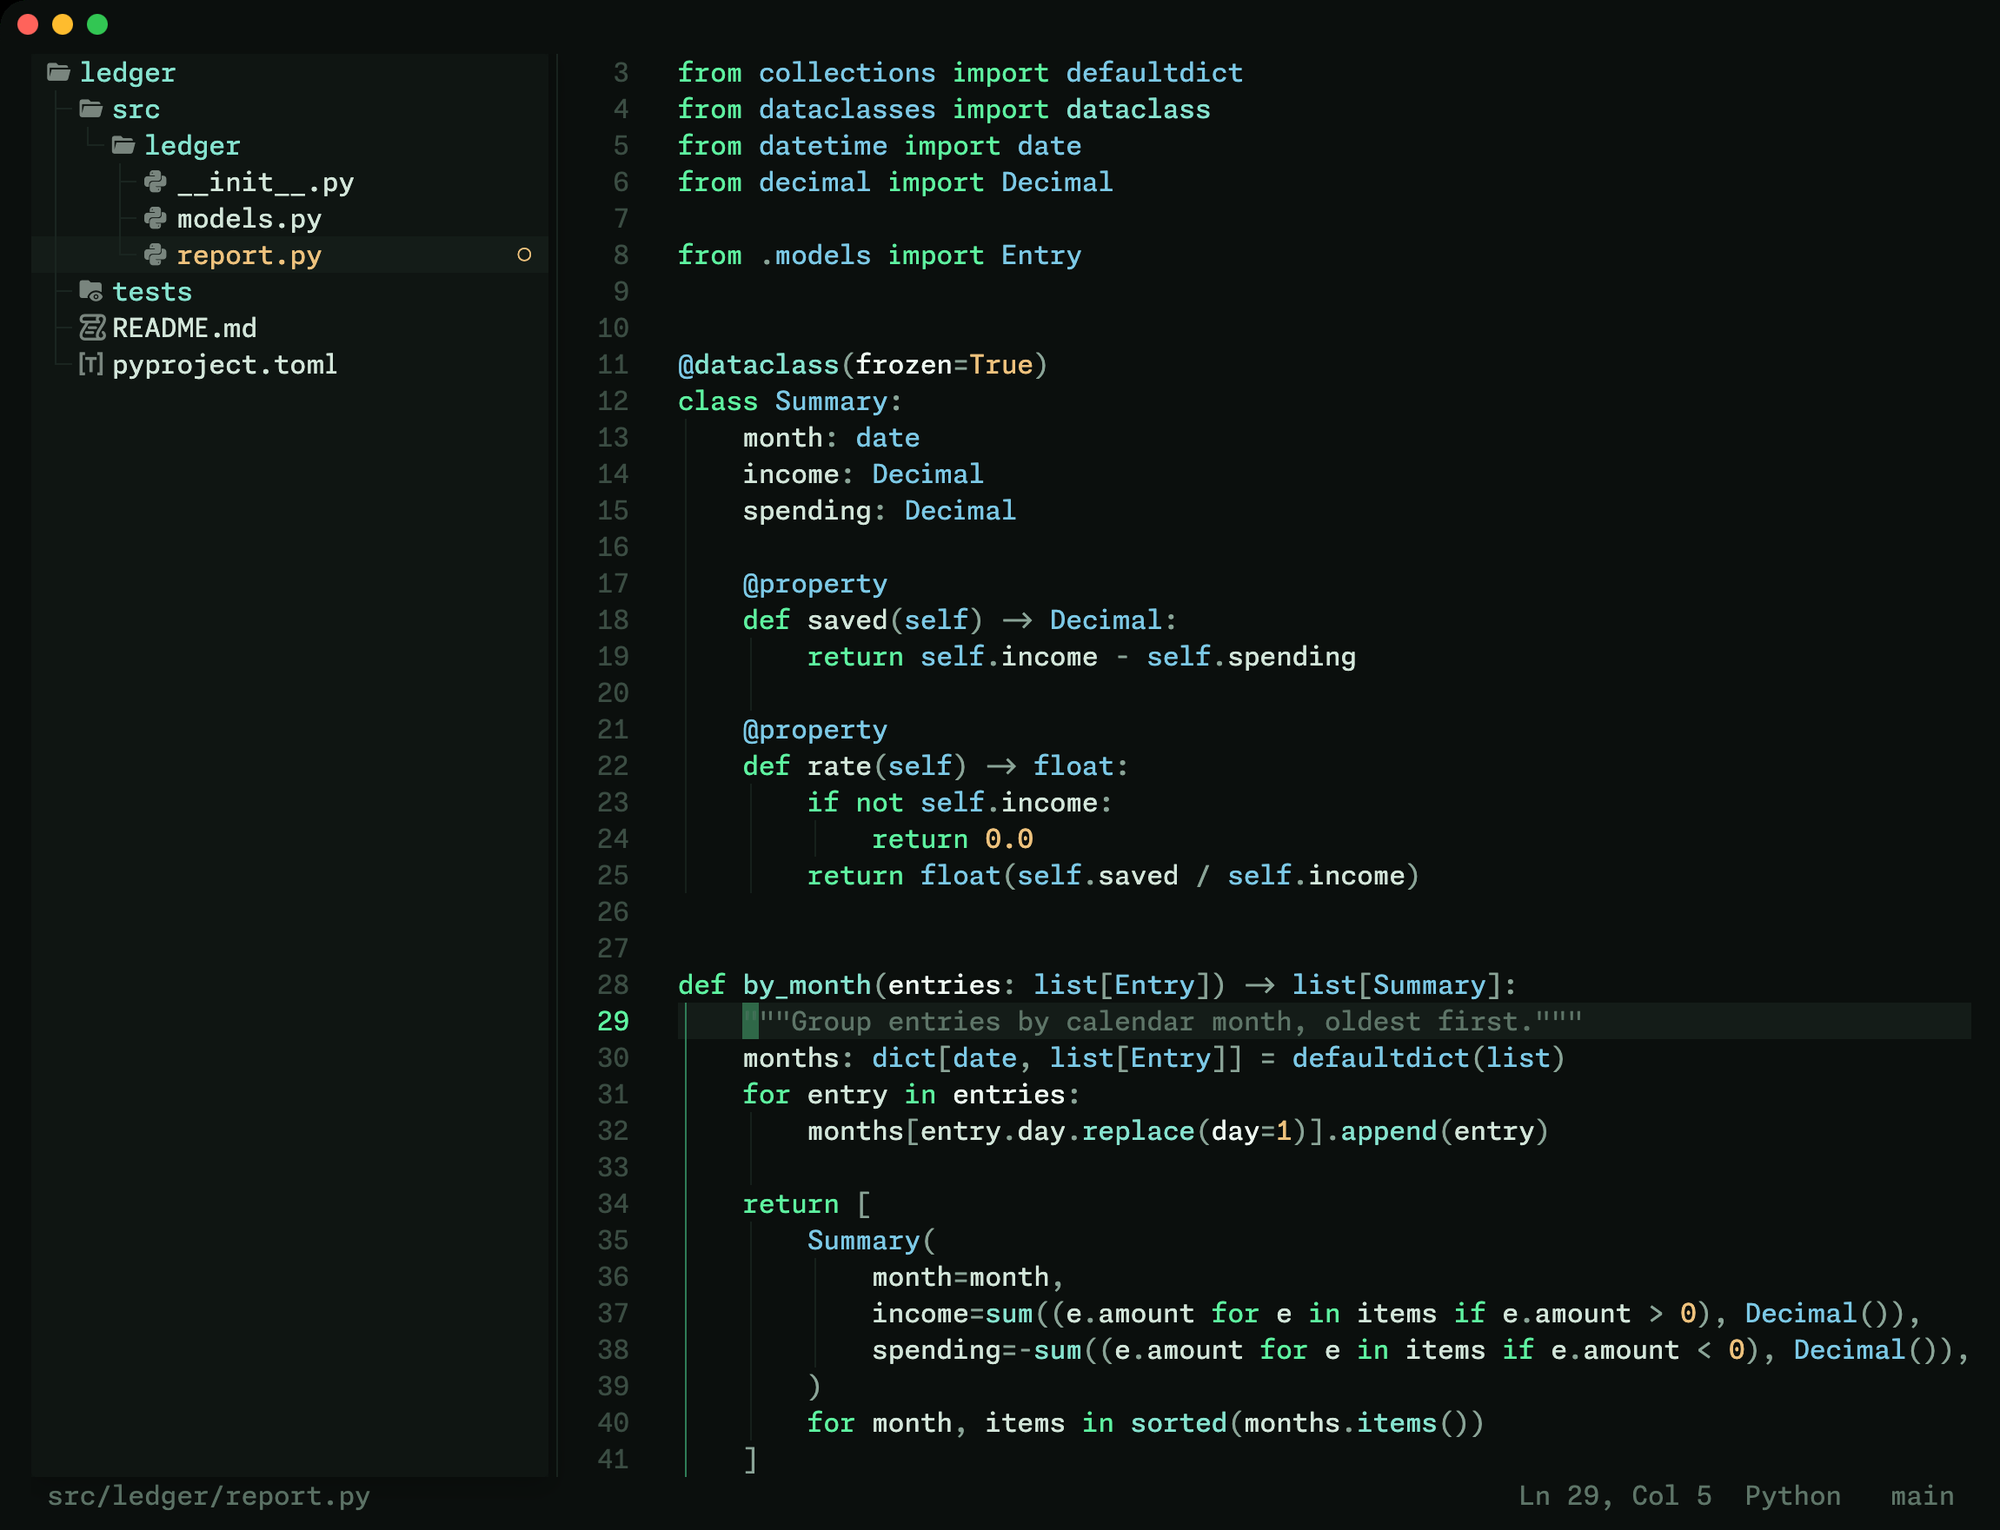Collapse the root ledger folder

click(x=128, y=72)
